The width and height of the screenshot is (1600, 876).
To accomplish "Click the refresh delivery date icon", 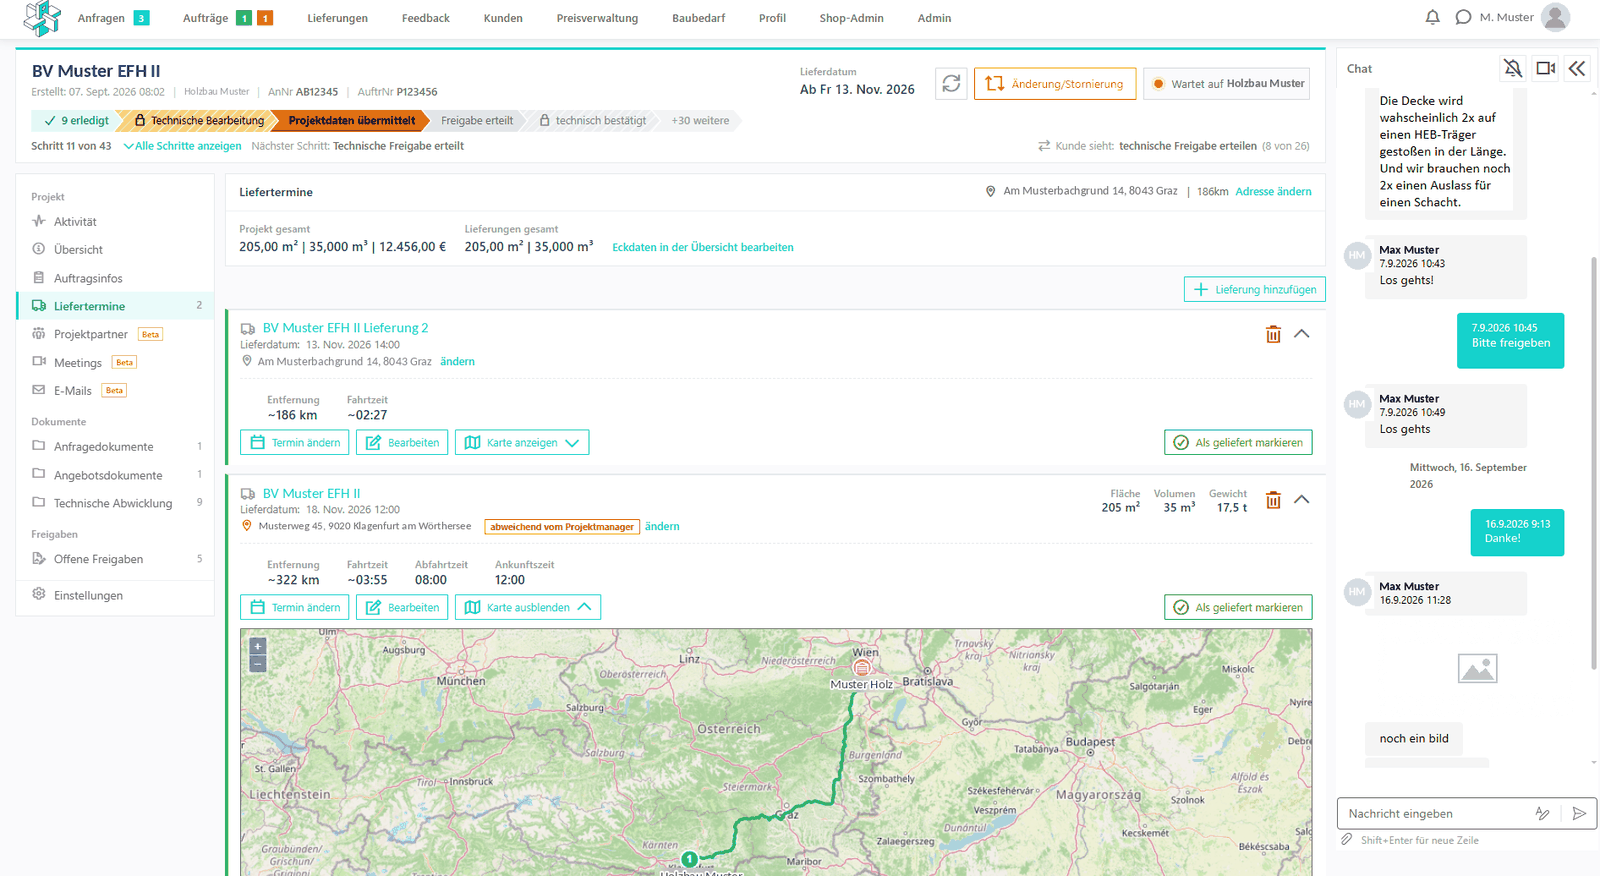I will point(951,84).
